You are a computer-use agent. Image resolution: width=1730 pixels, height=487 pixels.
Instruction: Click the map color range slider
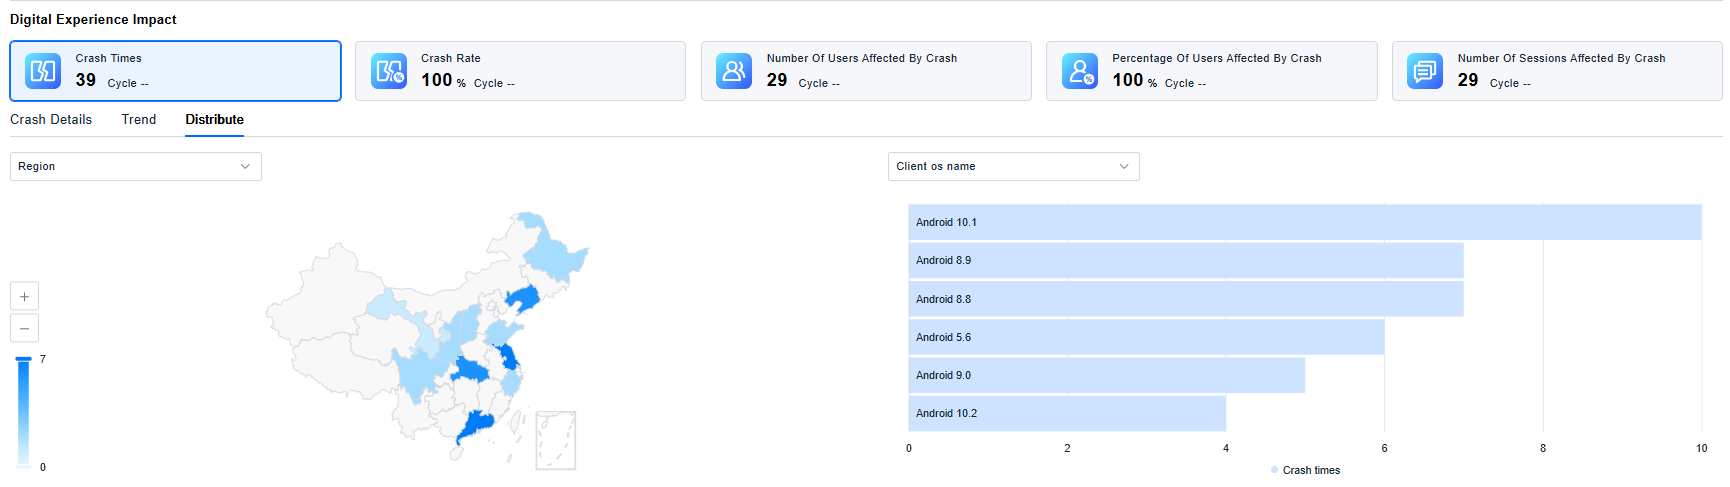tap(24, 412)
